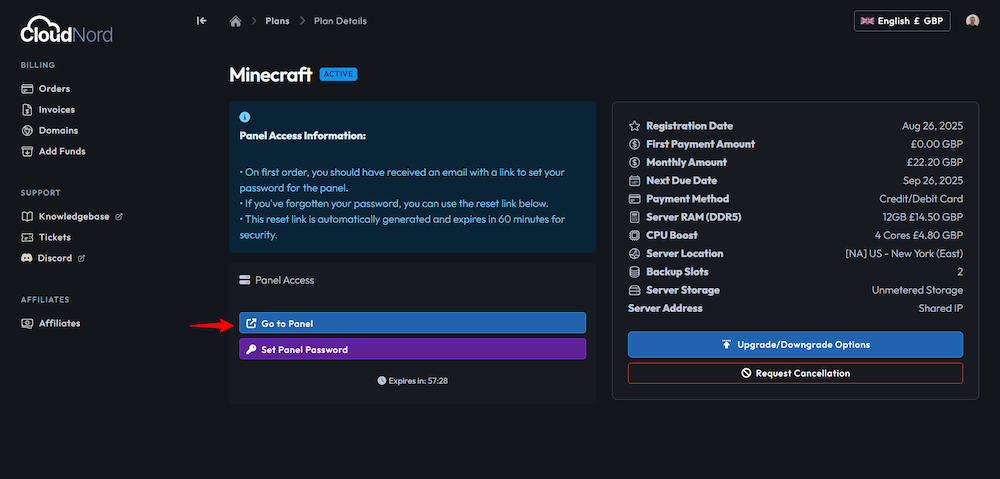
Task: Click the Next Due Date calendar icon
Action: [634, 181]
